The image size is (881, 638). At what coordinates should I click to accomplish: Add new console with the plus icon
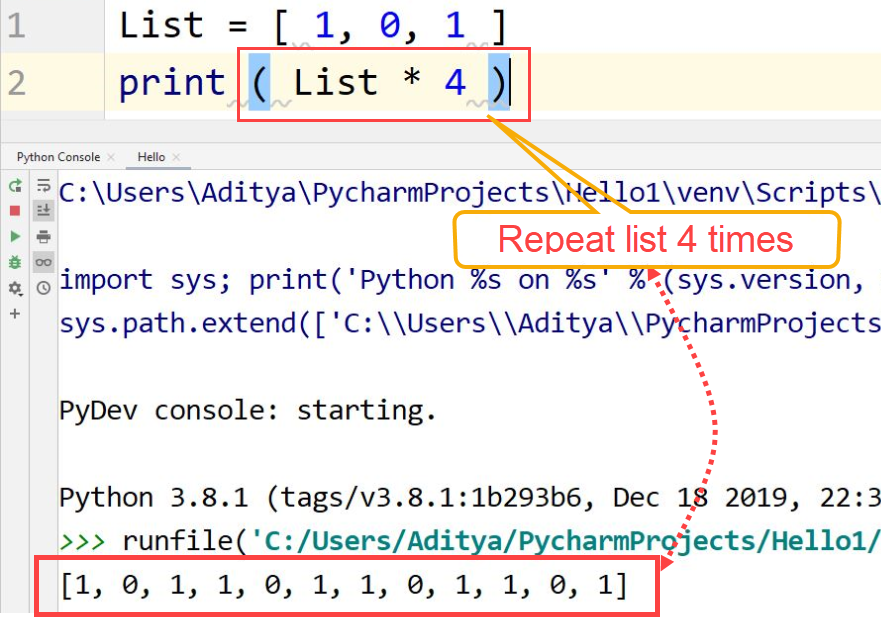(x=15, y=313)
